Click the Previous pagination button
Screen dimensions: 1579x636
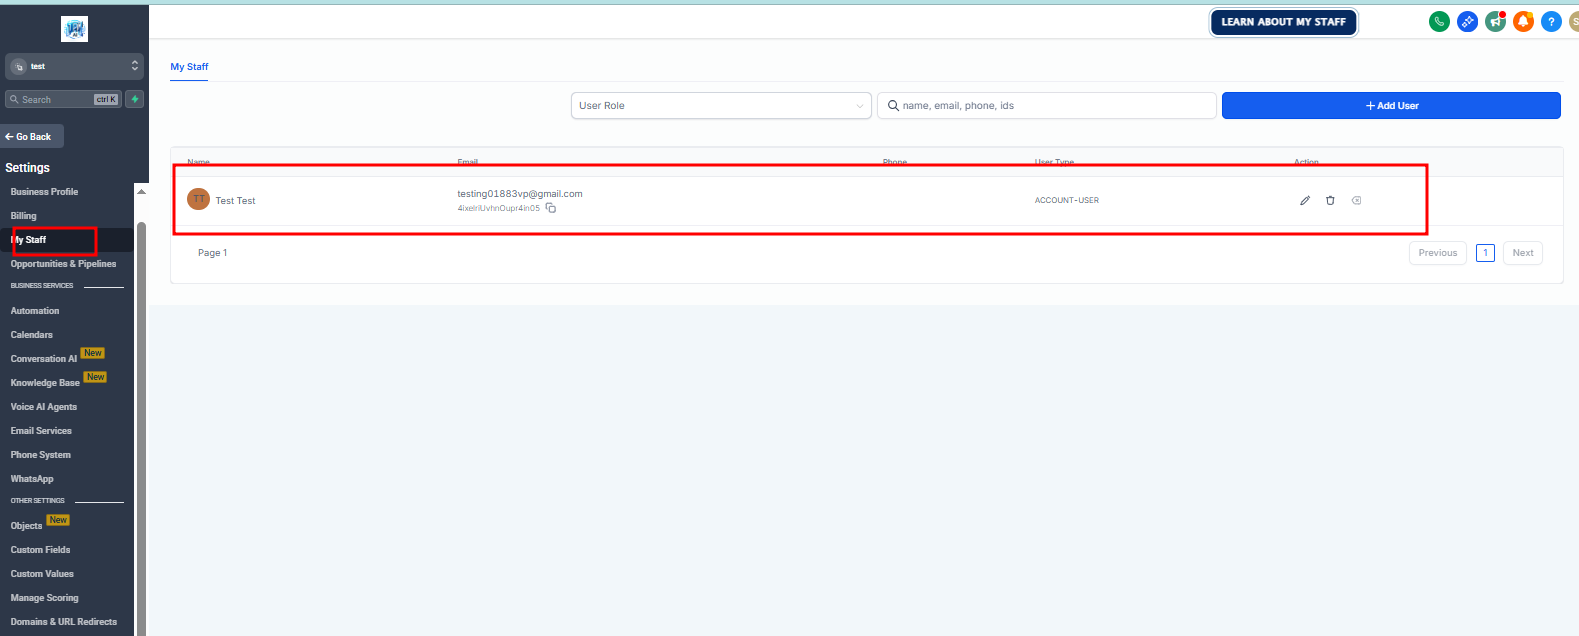coord(1438,253)
